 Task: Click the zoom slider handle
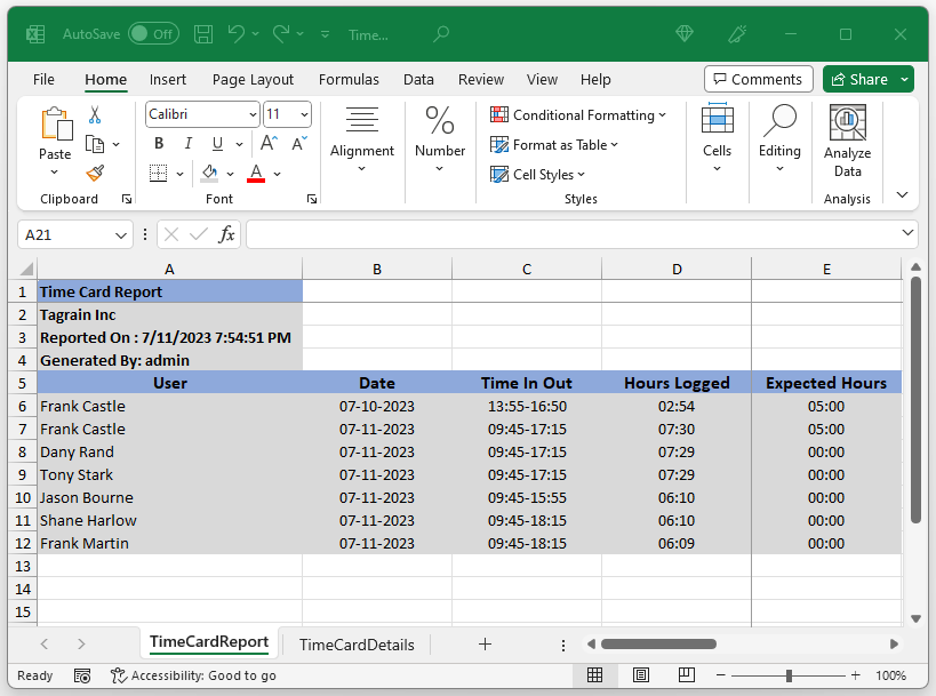(789, 676)
